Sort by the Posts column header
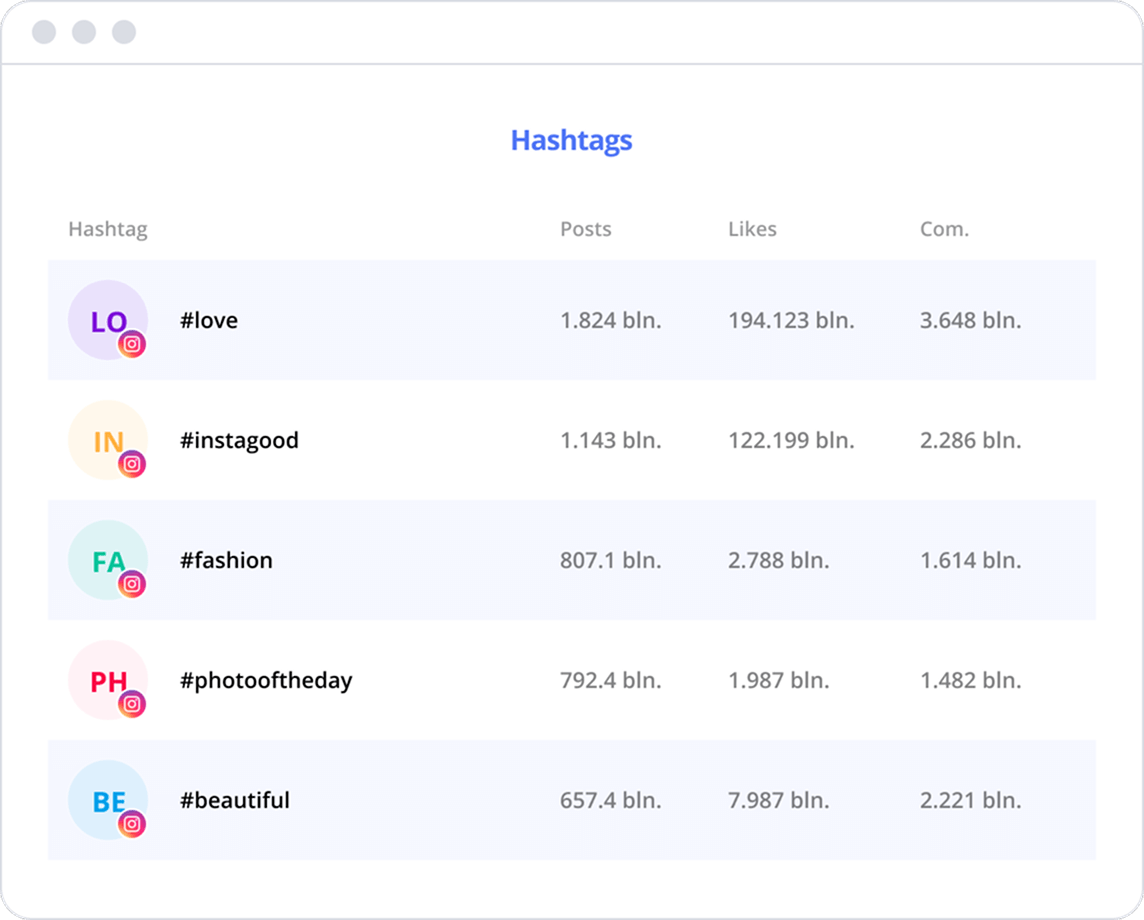This screenshot has height=920, width=1144. (585, 229)
